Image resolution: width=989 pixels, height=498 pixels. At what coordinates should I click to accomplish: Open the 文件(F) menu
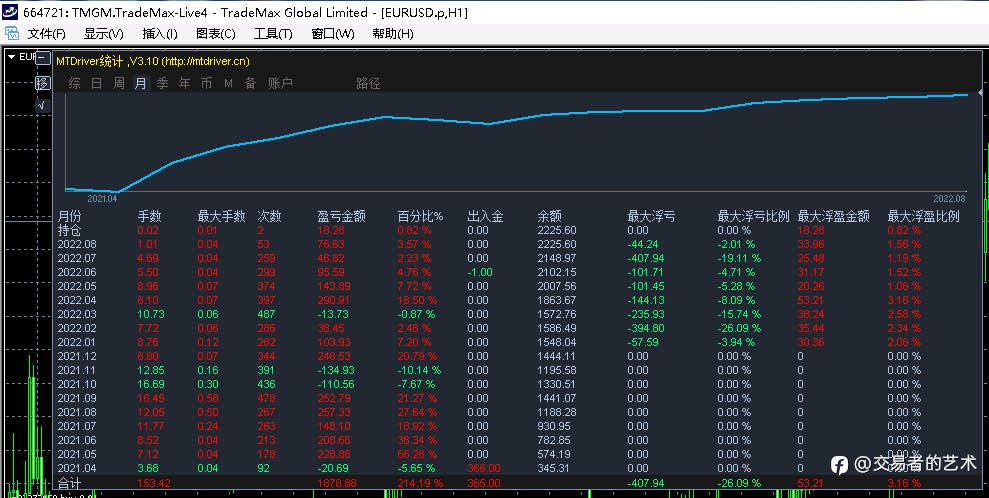46,34
